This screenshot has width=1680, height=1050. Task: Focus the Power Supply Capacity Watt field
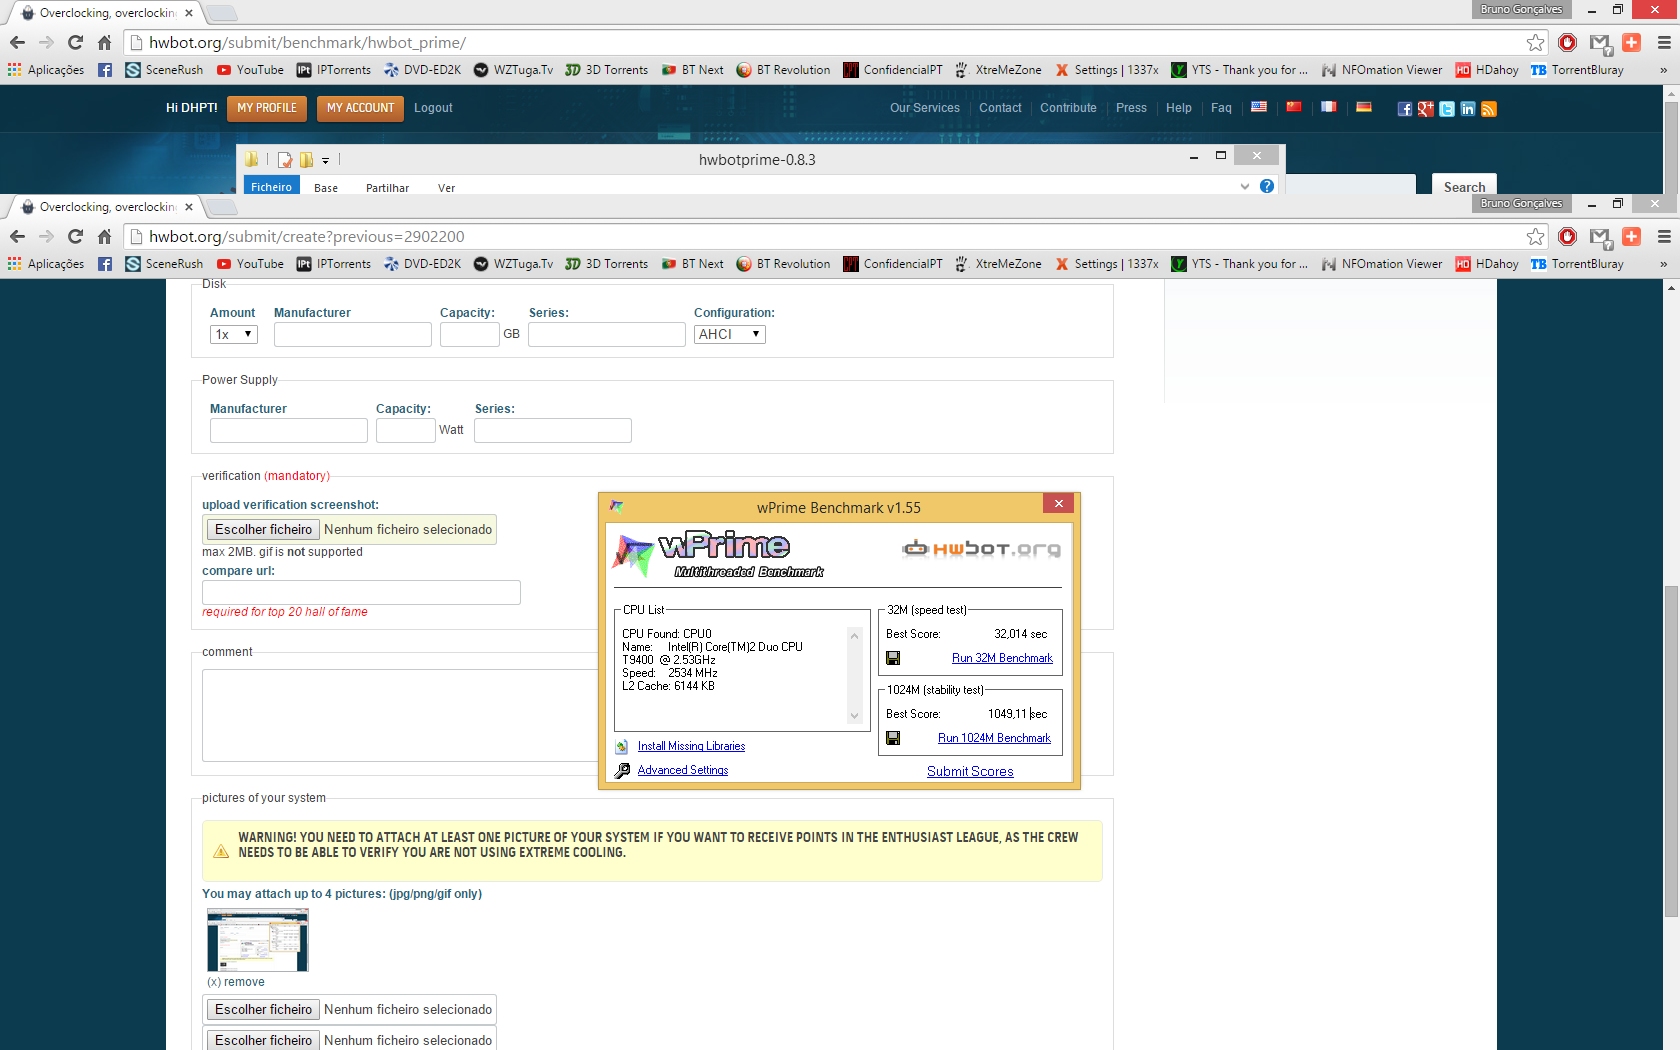(x=405, y=430)
